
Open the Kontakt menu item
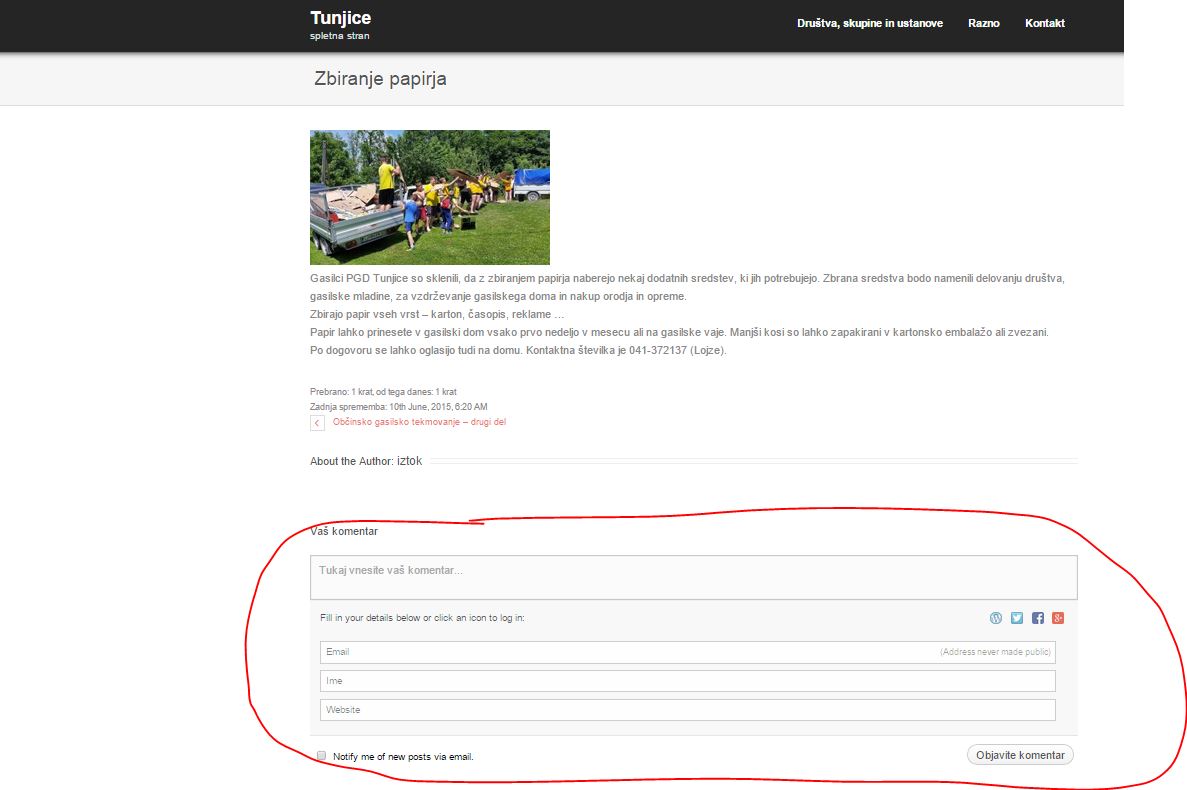[1045, 23]
